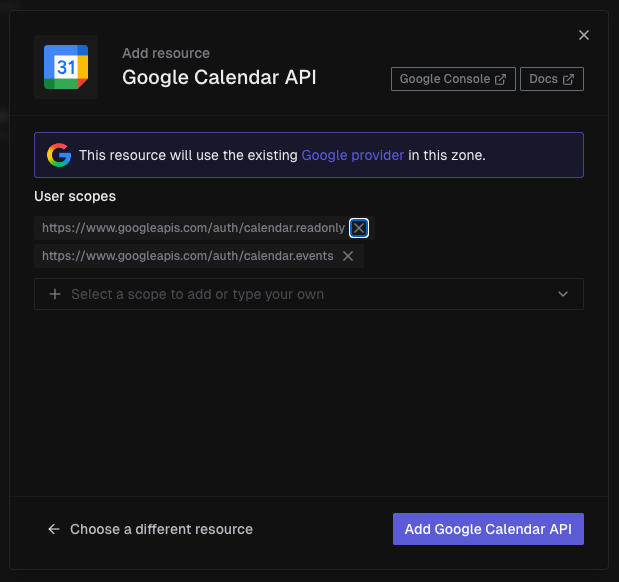Click the Google Calendar API title
Viewport: 619px width, 582px height.
tap(219, 77)
